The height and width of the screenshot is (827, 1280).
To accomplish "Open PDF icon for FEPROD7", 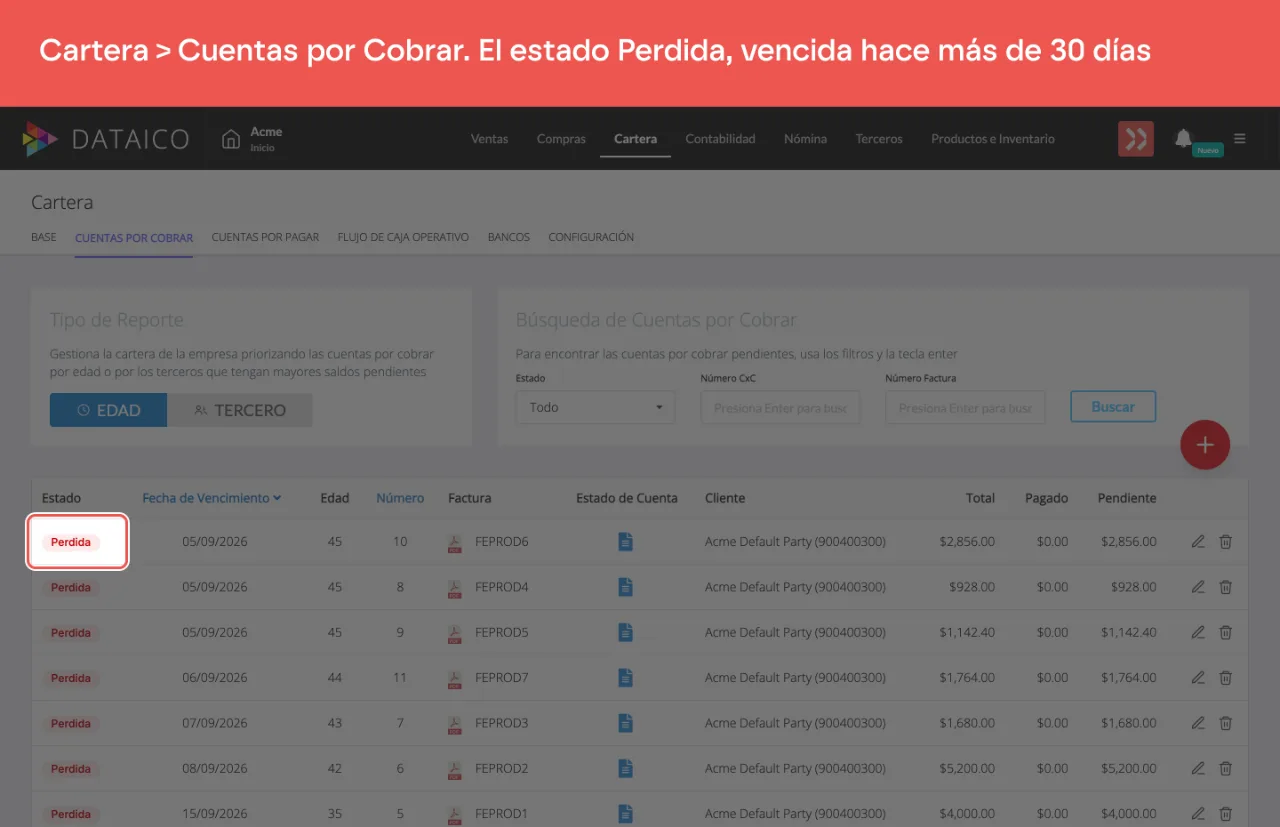I will (454, 678).
